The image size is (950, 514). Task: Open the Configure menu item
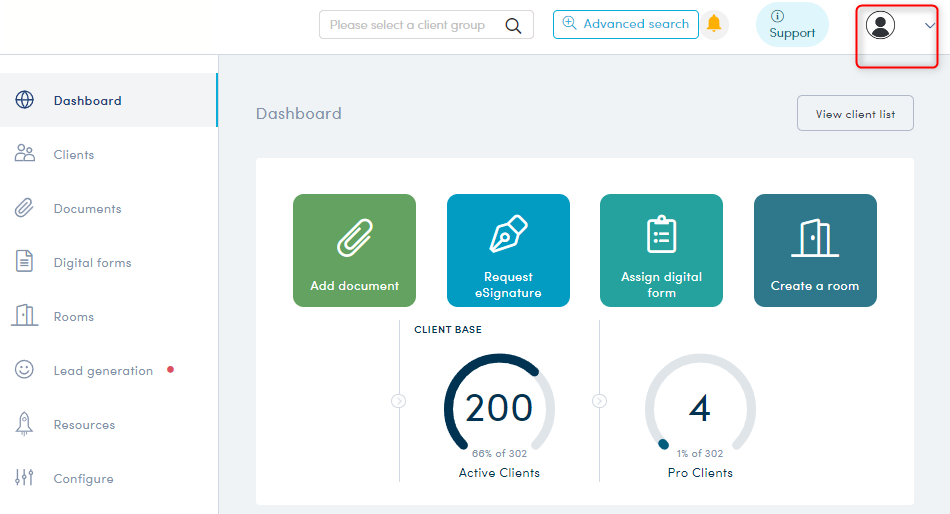pyautogui.click(x=108, y=478)
